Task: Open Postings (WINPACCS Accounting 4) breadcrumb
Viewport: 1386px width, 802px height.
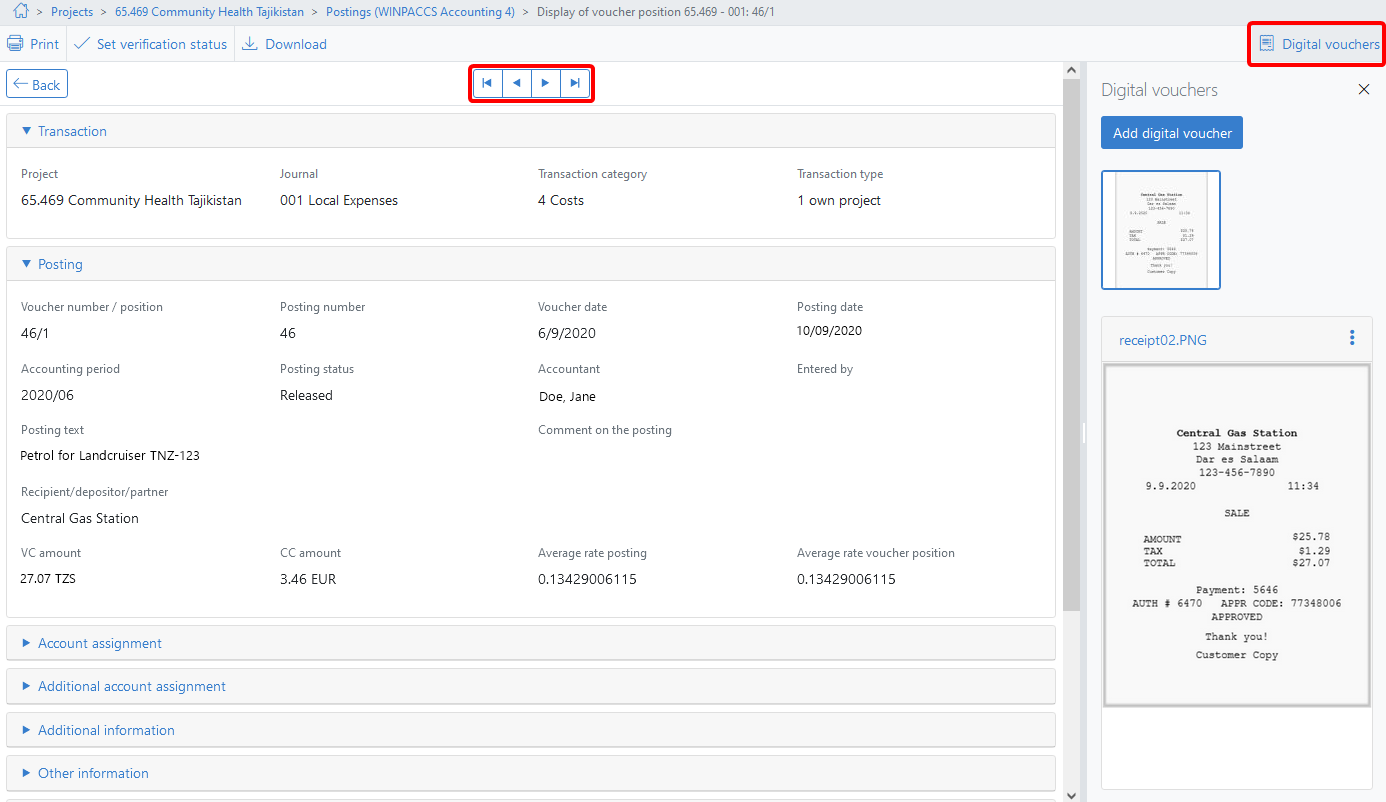Action: click(x=420, y=12)
